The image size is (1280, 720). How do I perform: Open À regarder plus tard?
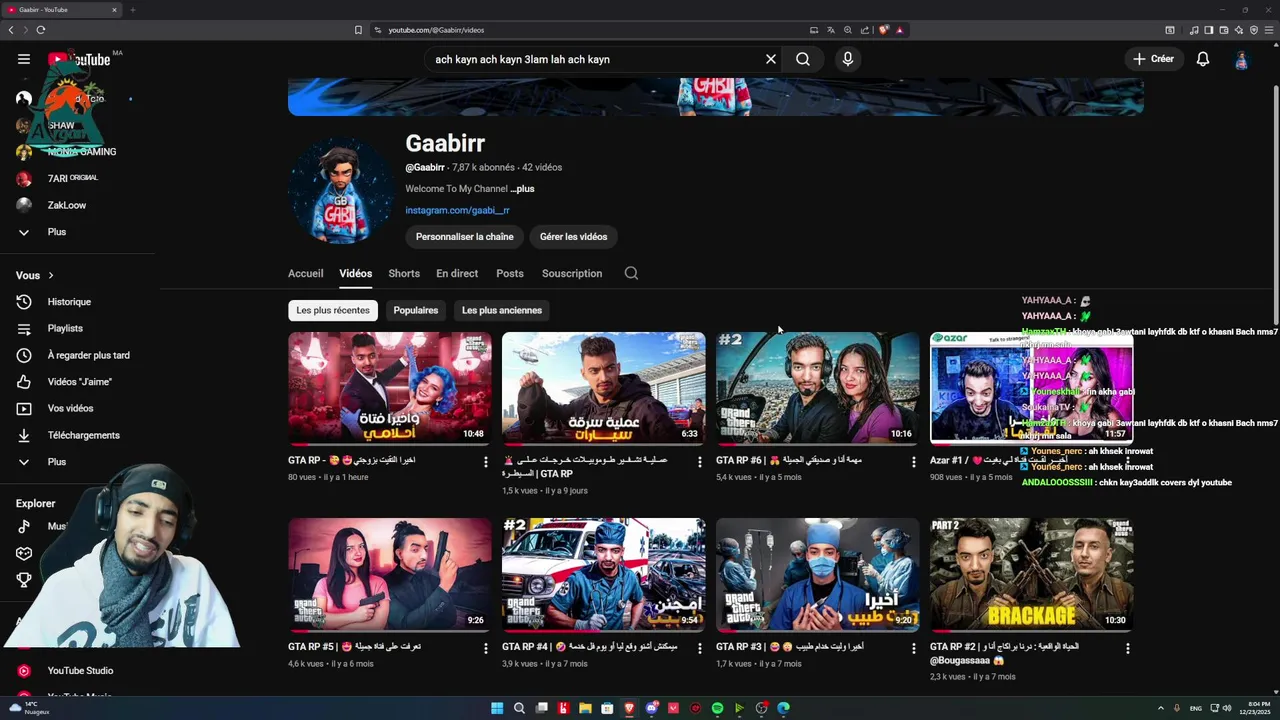point(78,355)
